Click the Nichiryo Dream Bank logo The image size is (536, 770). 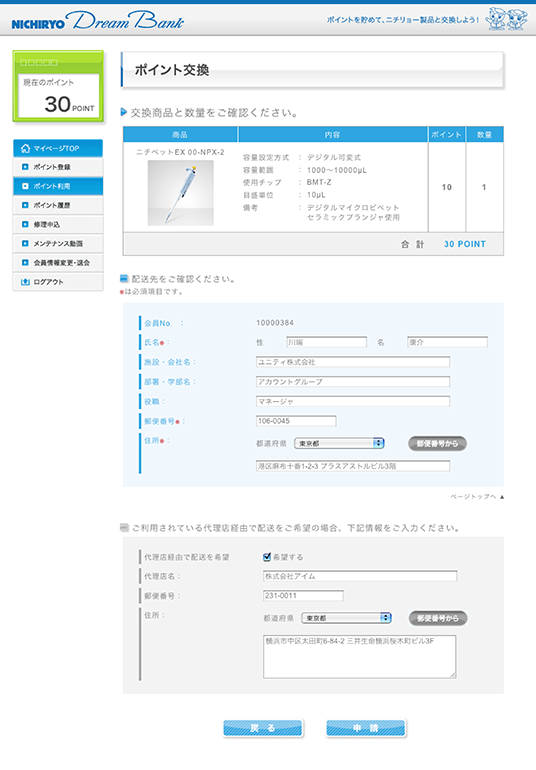click(97, 21)
